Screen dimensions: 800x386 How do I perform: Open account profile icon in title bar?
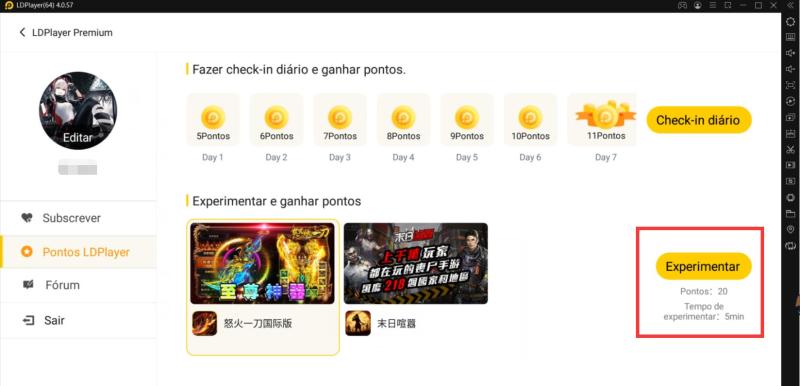697,5
